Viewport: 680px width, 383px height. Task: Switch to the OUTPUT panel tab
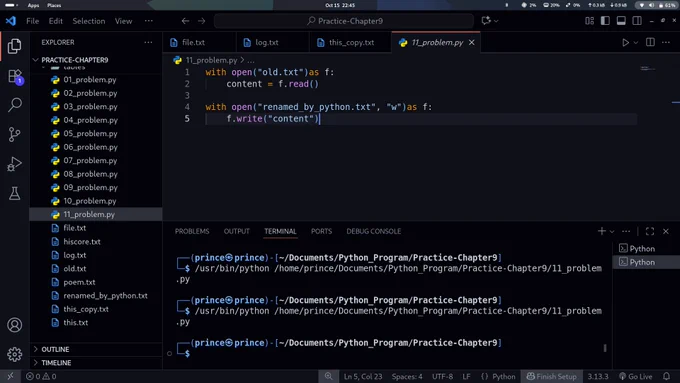237,231
